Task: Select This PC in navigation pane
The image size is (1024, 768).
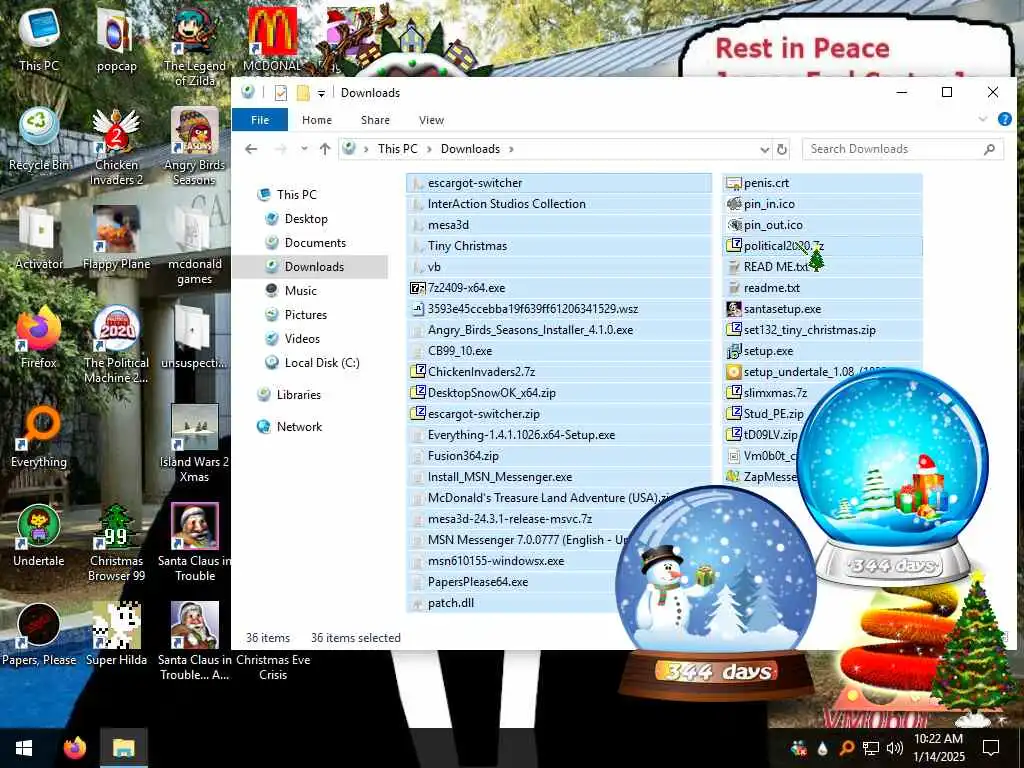Action: pos(296,195)
